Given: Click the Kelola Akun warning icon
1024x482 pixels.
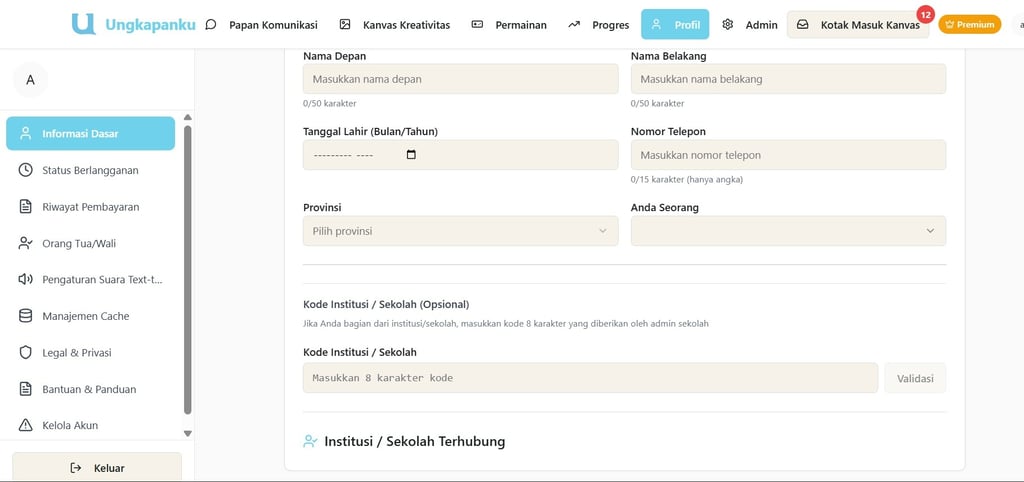Looking at the screenshot, I should coord(26,425).
